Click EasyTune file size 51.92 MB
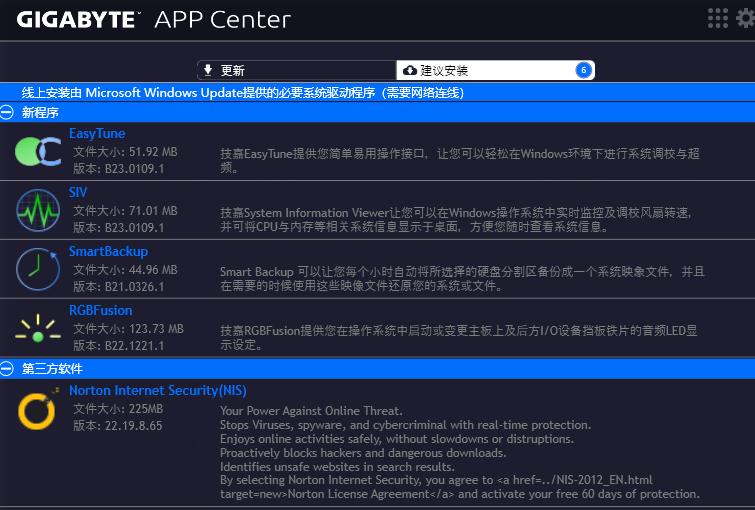Image resolution: width=755 pixels, height=510 pixels. tap(125, 152)
